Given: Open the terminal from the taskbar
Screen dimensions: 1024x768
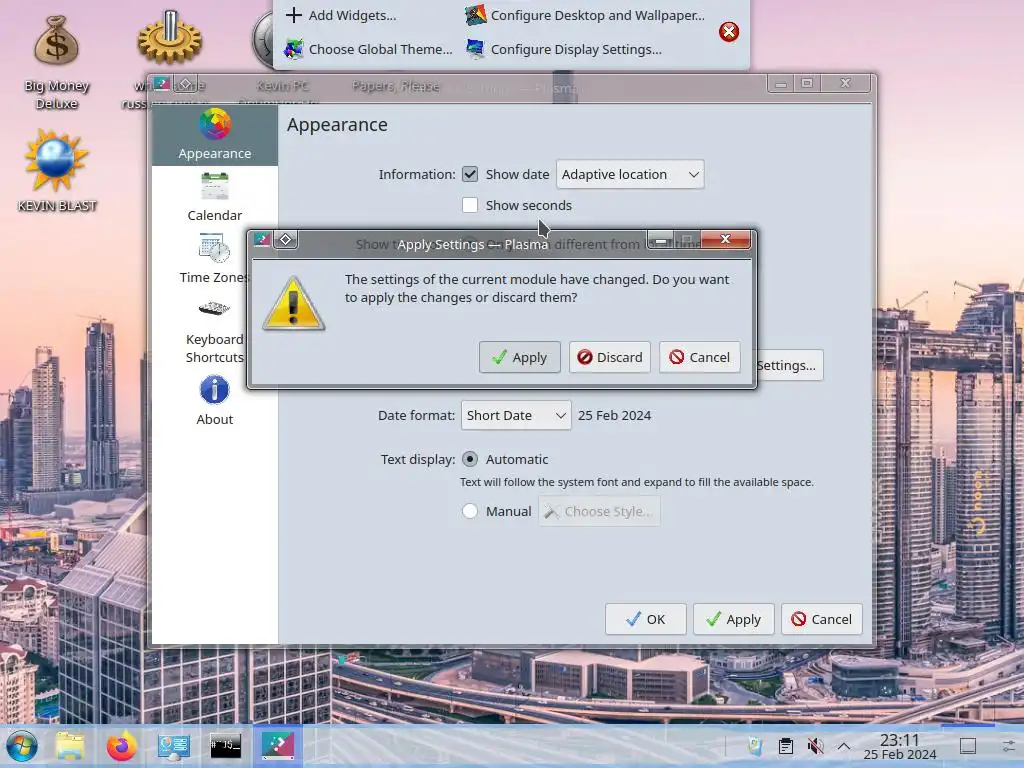Looking at the screenshot, I should coord(225,746).
